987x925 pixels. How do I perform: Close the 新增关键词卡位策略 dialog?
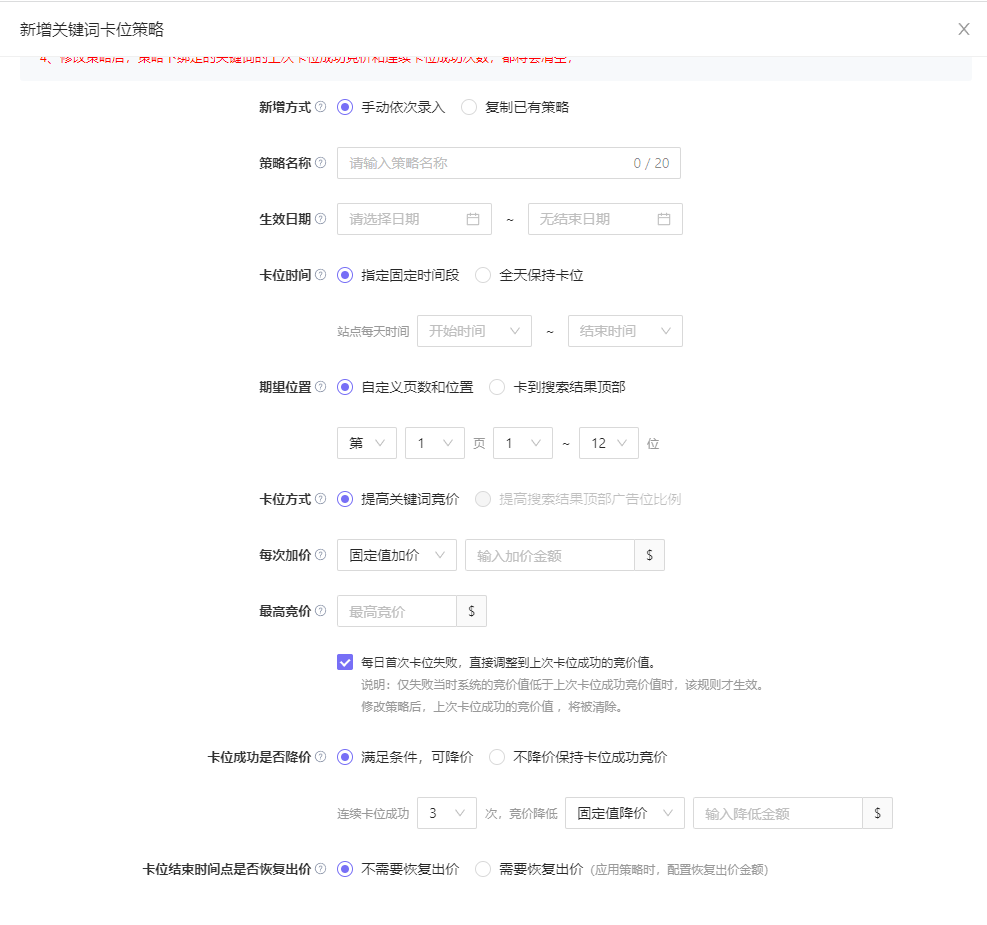963,29
